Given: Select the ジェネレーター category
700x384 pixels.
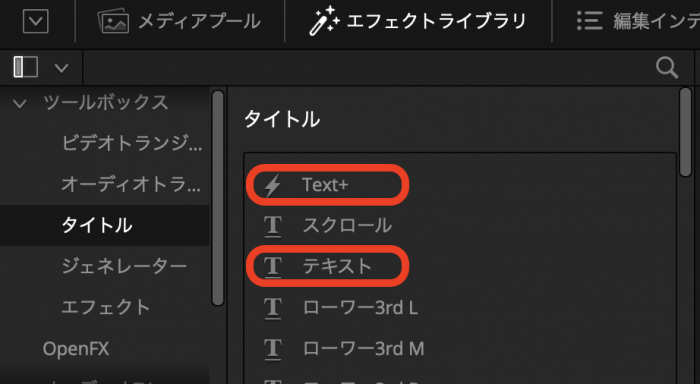Looking at the screenshot, I should 124,267.
